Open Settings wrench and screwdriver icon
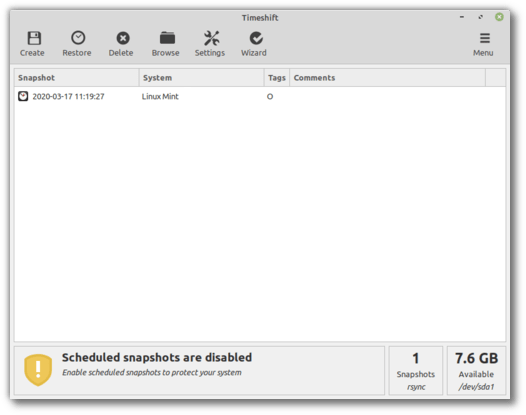This screenshot has width=526, height=415. (x=211, y=38)
